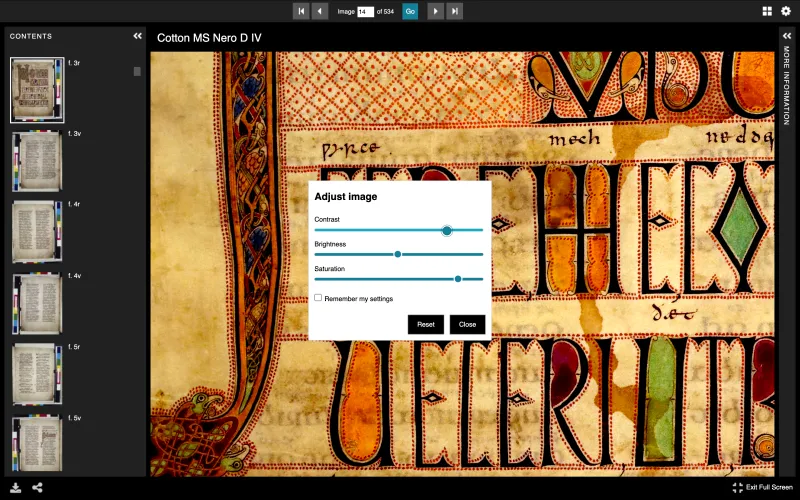Open the settings gear menu

tap(786, 11)
